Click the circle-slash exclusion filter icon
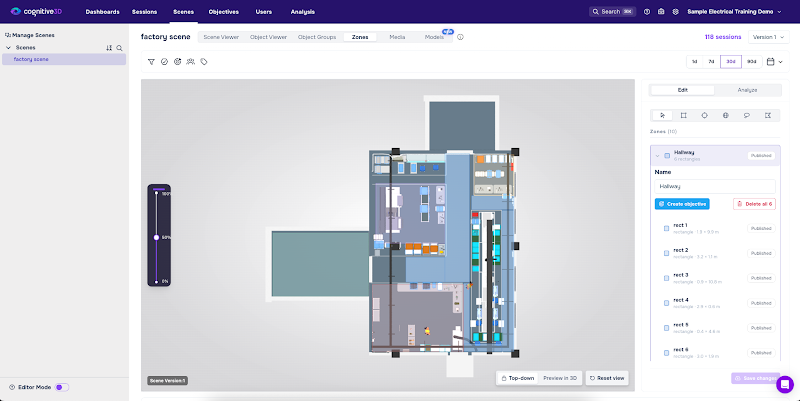Viewport: 800px width, 401px height. (x=164, y=62)
